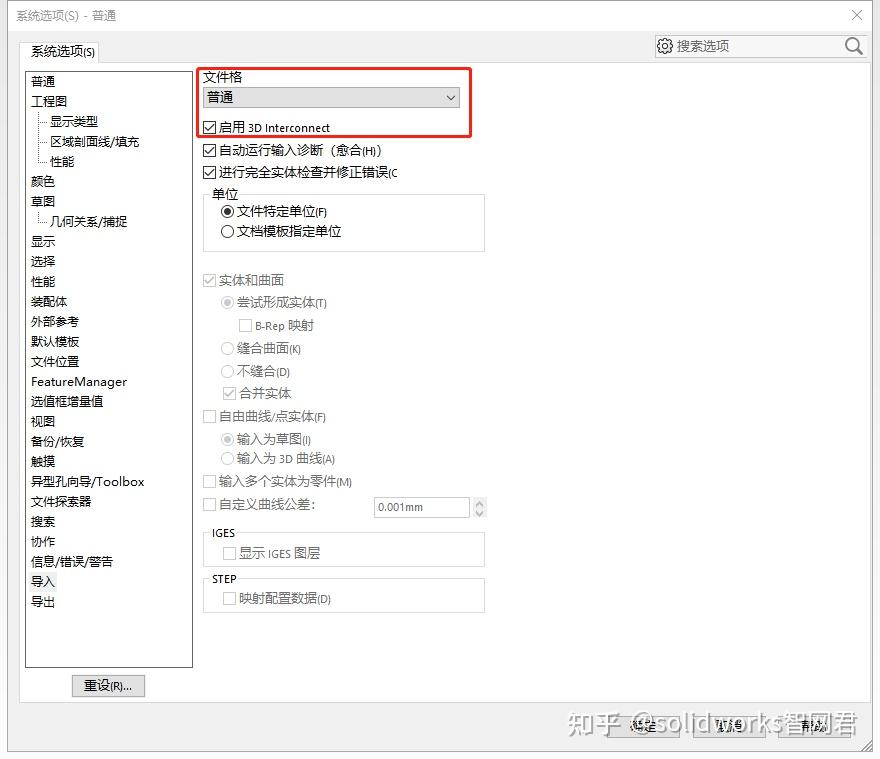Viewport: 880px width, 759px height.
Task: Click the dialog search input field
Action: click(x=760, y=46)
